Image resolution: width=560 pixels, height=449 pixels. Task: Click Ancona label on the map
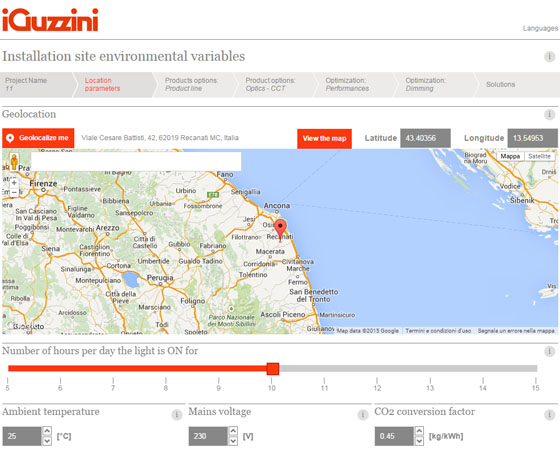pyautogui.click(x=277, y=206)
